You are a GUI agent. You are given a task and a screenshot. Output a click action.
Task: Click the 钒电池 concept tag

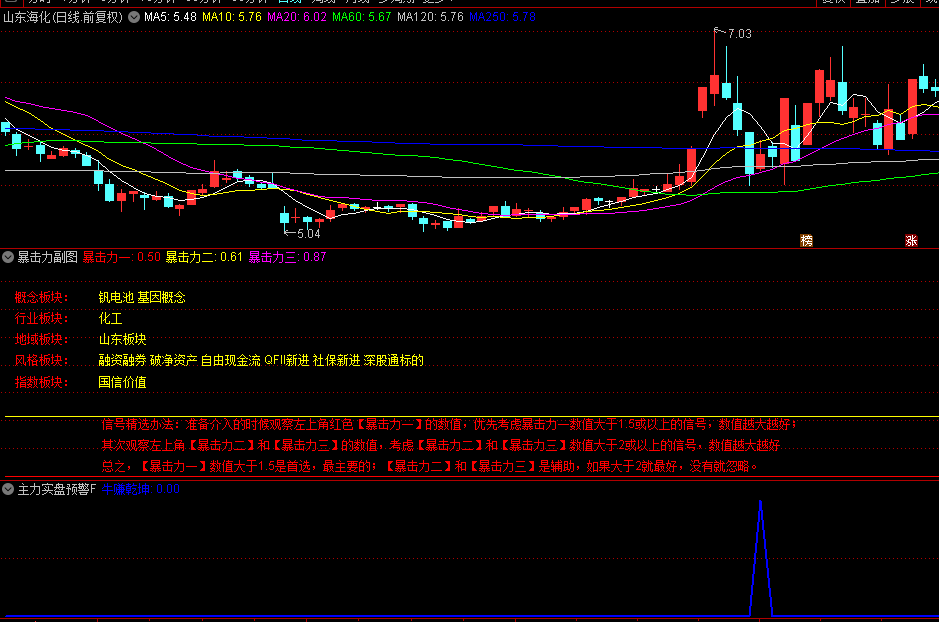click(116, 298)
